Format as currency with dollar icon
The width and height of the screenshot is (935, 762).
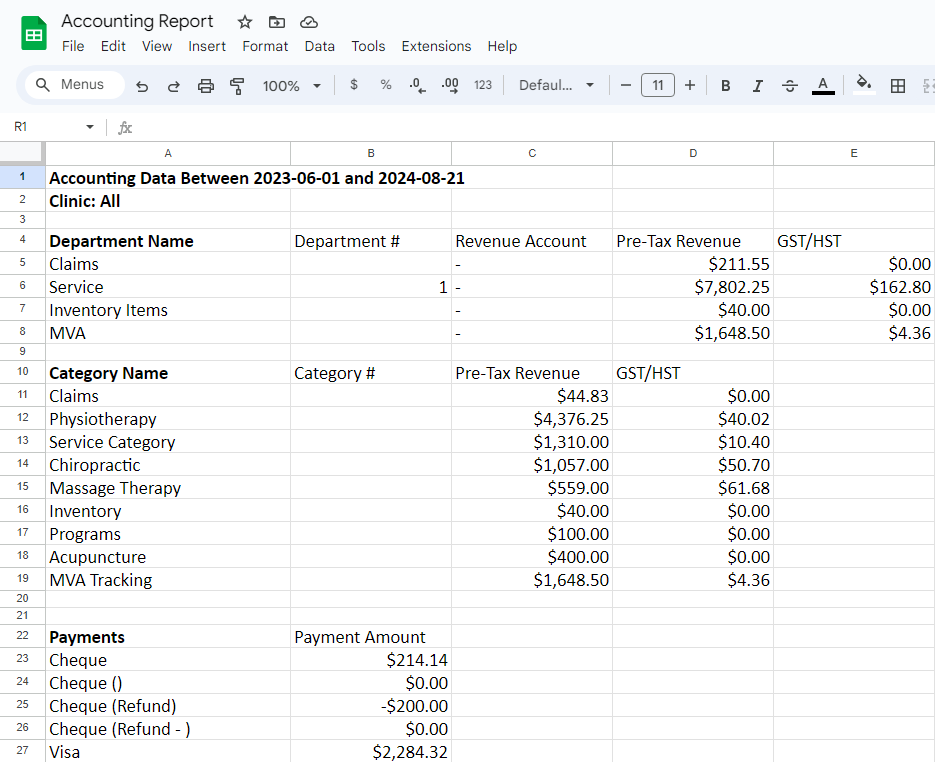pyautogui.click(x=354, y=85)
